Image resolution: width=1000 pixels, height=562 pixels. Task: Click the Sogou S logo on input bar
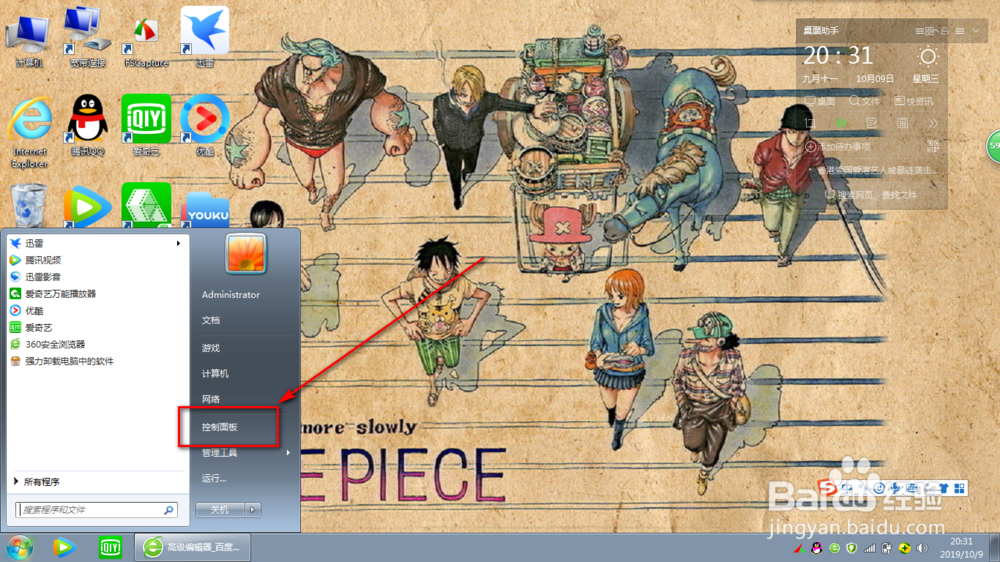pos(827,489)
